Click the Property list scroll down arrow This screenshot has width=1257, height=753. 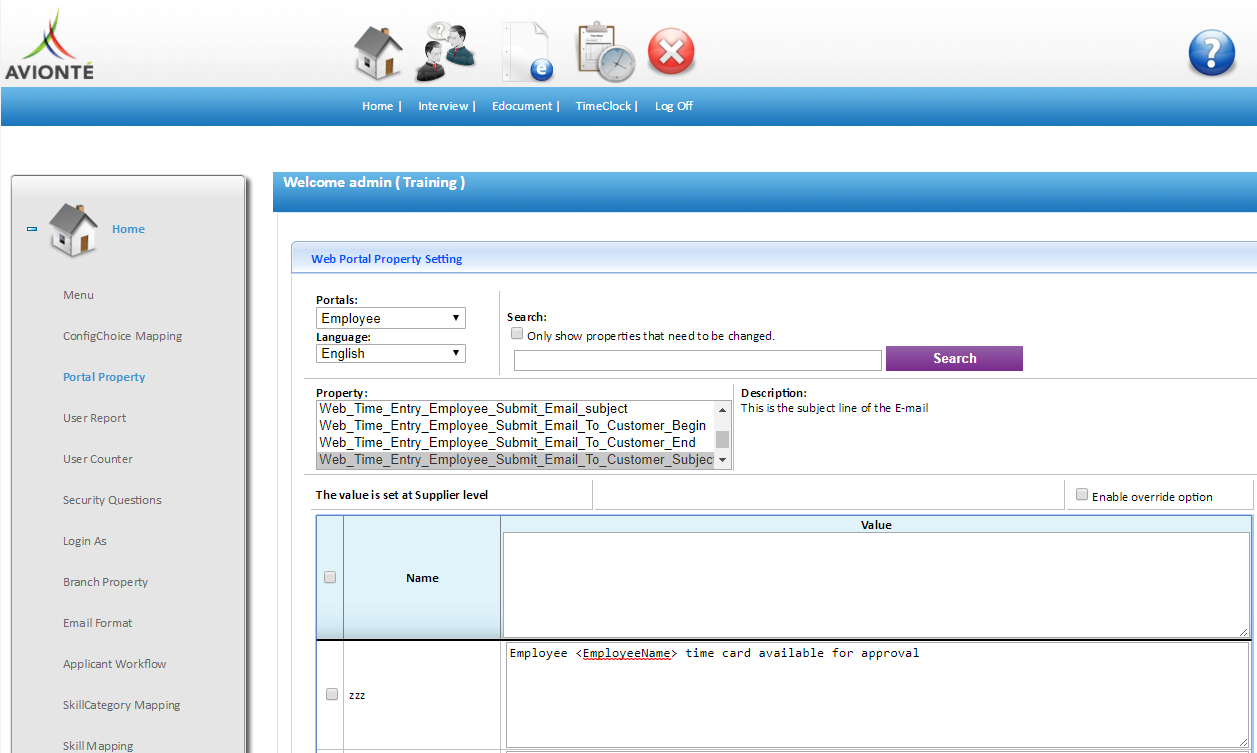click(x=723, y=461)
